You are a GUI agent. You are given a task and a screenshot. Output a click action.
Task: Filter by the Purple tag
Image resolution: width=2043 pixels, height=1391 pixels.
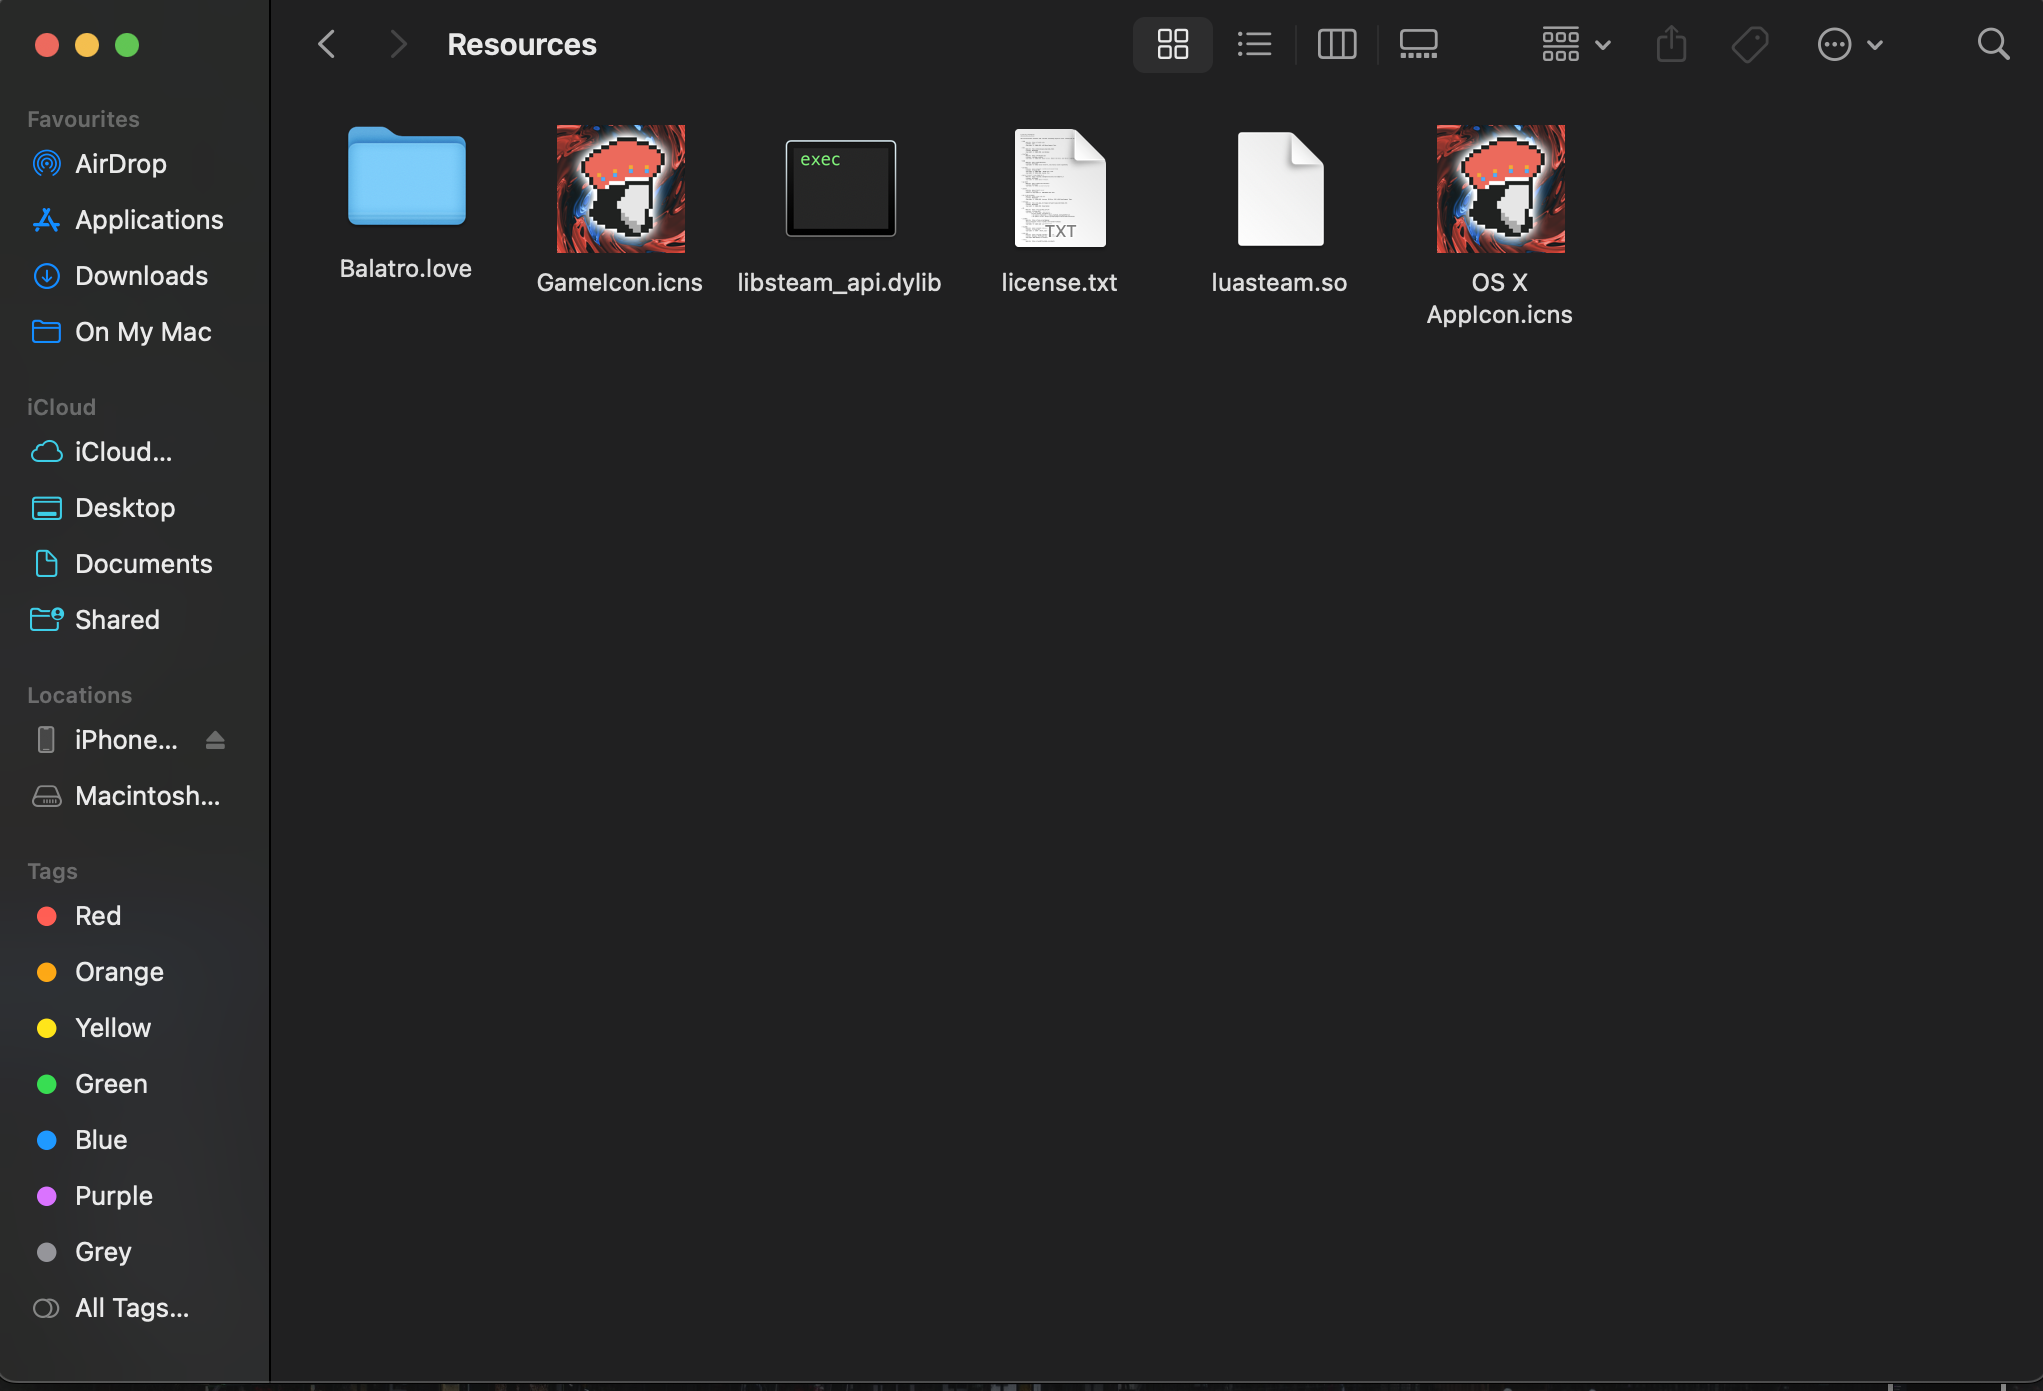[113, 1196]
